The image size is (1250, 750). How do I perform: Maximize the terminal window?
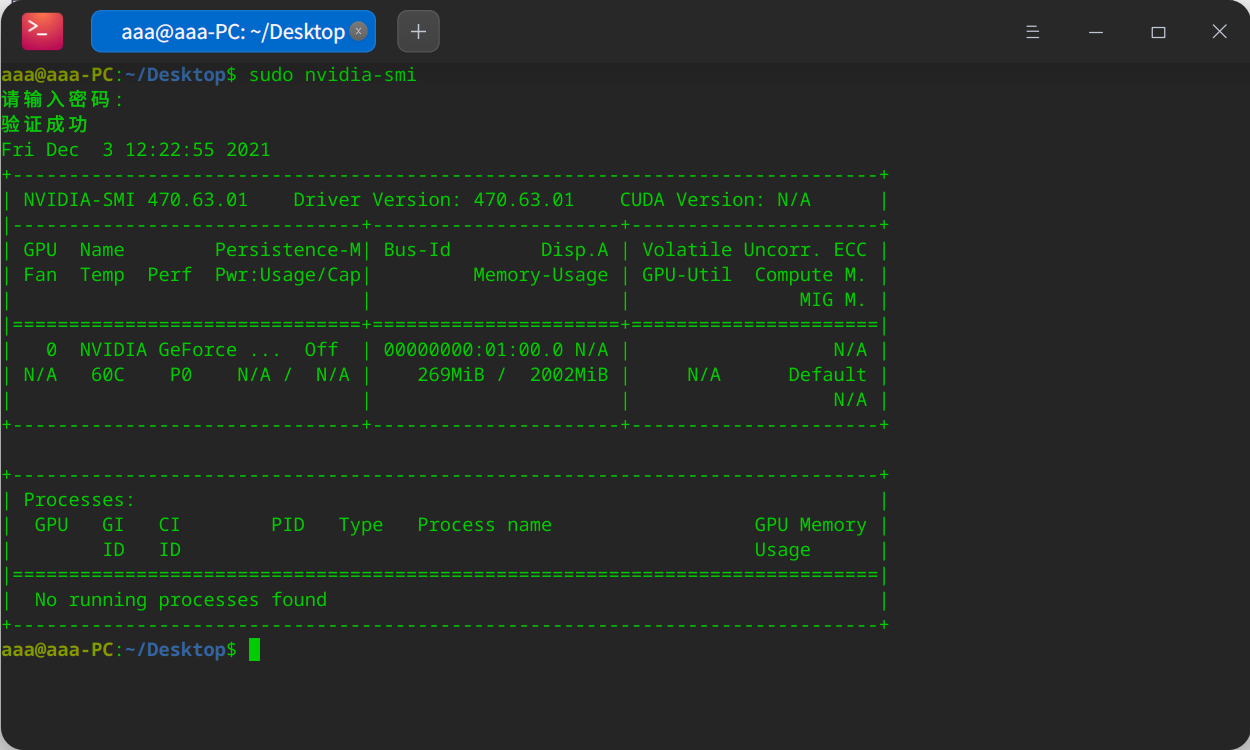pyautogui.click(x=1158, y=32)
